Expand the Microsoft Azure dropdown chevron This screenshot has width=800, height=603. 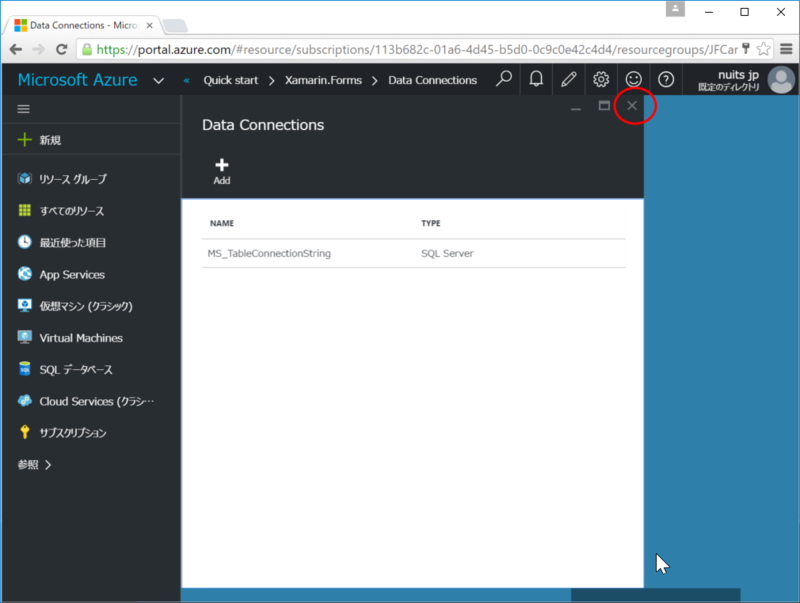tap(159, 81)
